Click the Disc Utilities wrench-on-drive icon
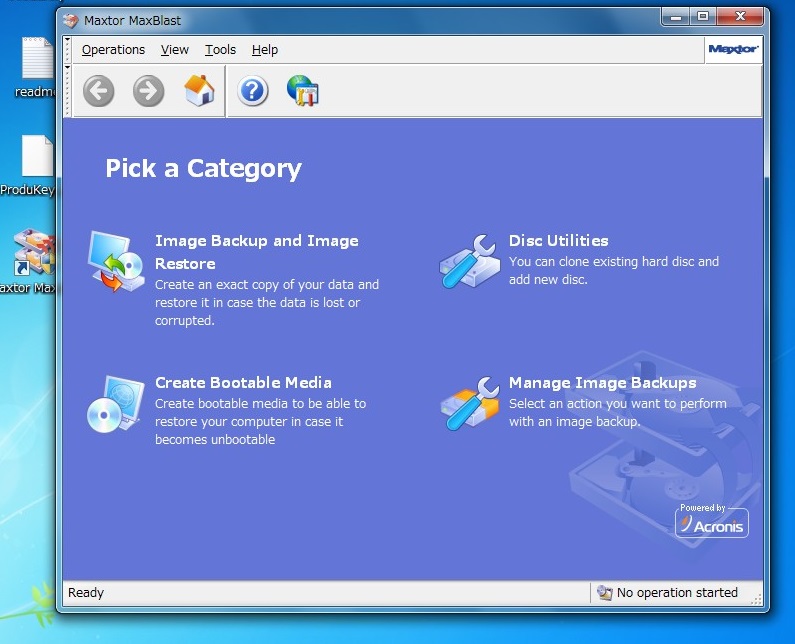This screenshot has height=644, width=795. tap(469, 262)
